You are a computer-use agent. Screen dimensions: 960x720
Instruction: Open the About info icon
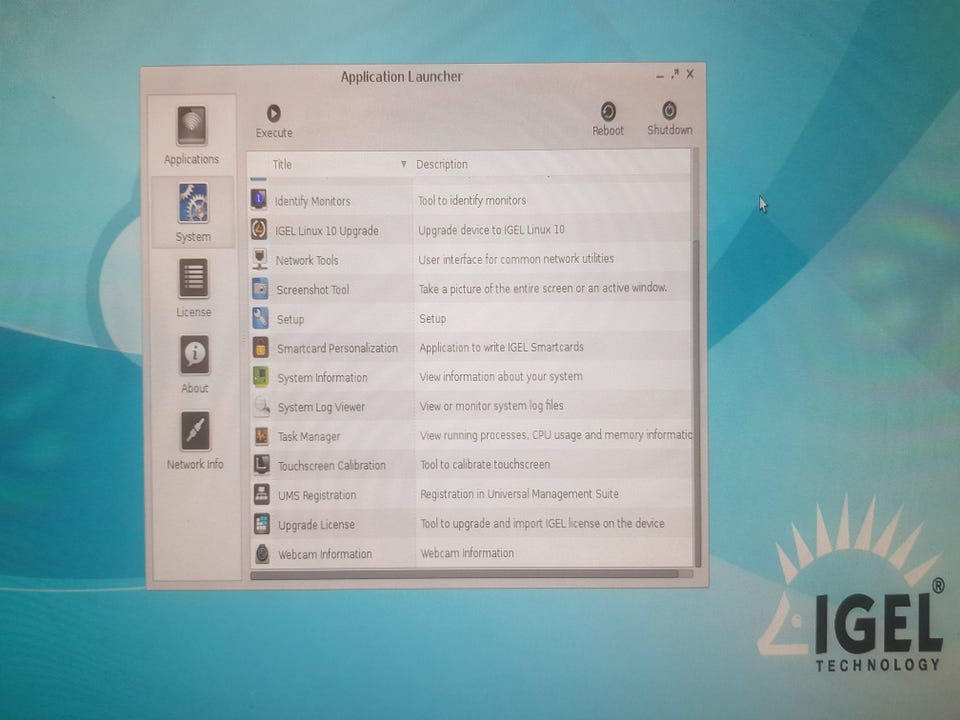click(194, 354)
